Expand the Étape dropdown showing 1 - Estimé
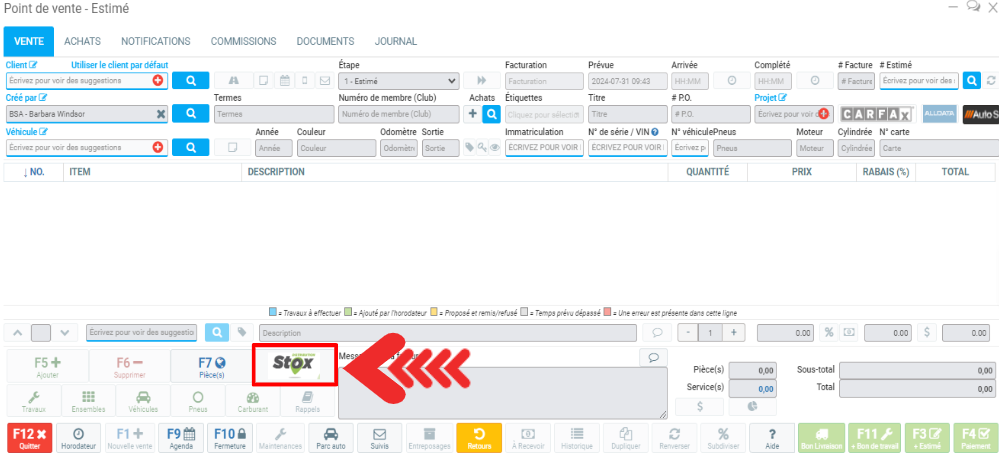Screen dimensions: 999x455 398,81
